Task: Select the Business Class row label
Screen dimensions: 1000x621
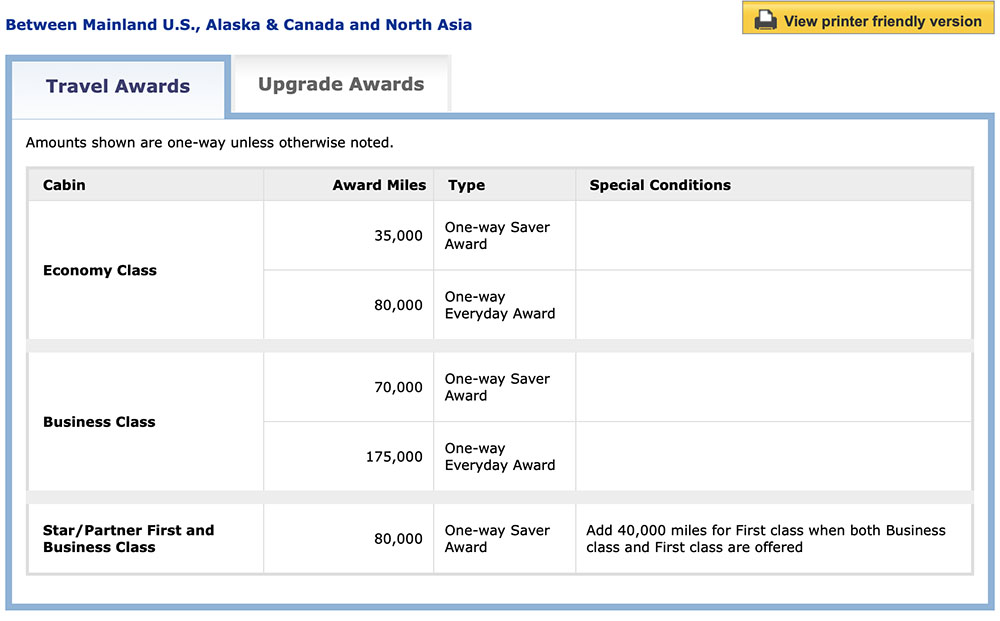Action: coord(99,422)
